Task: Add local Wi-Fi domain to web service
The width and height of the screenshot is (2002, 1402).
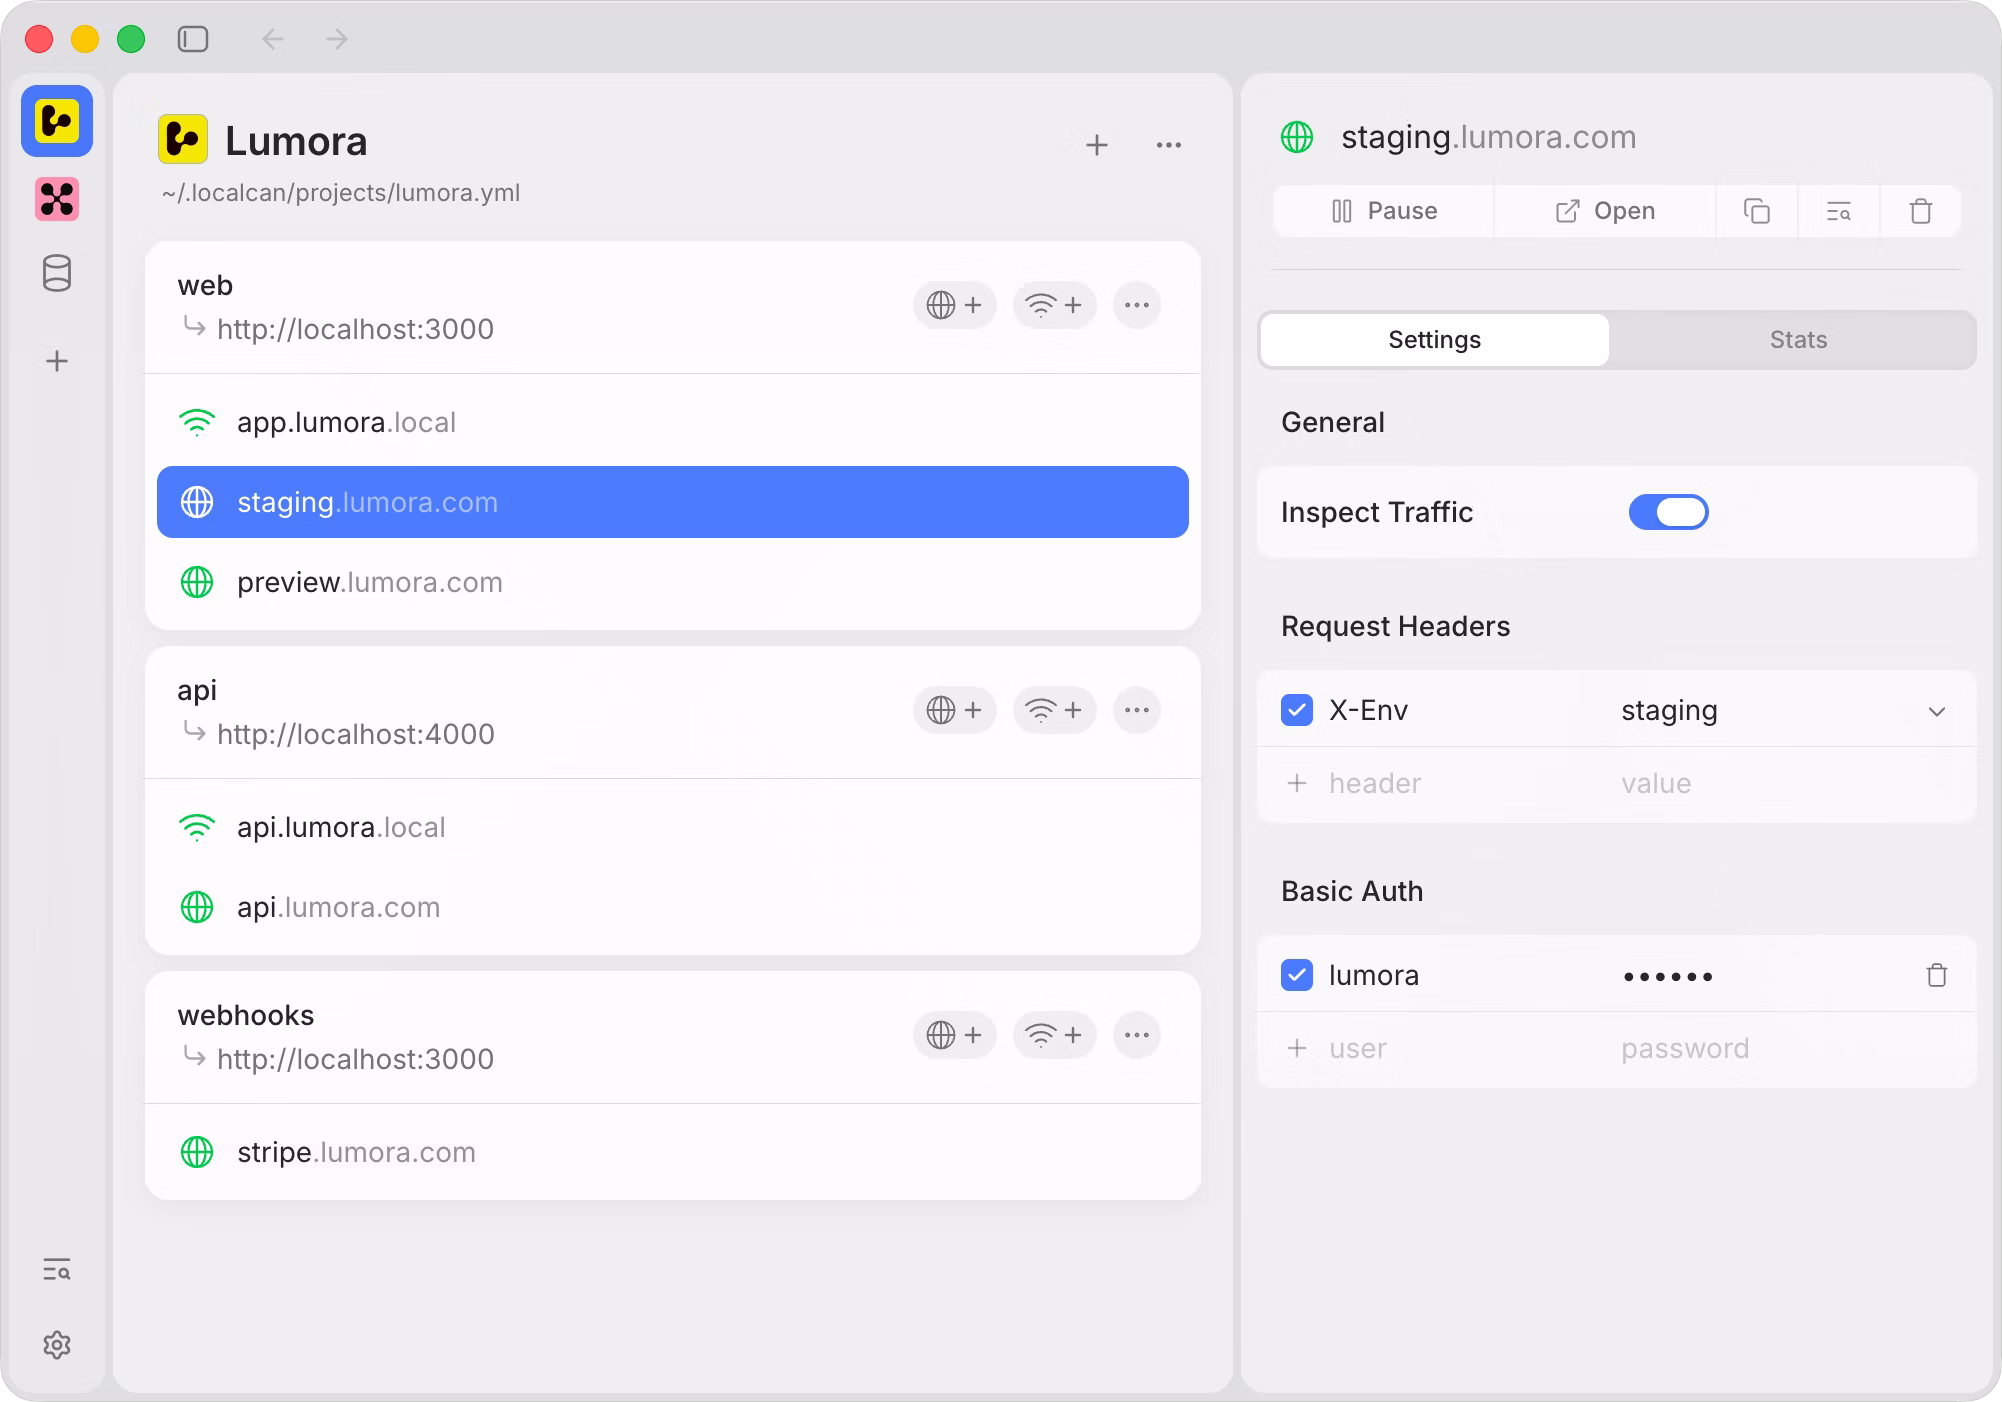Action: click(1054, 305)
